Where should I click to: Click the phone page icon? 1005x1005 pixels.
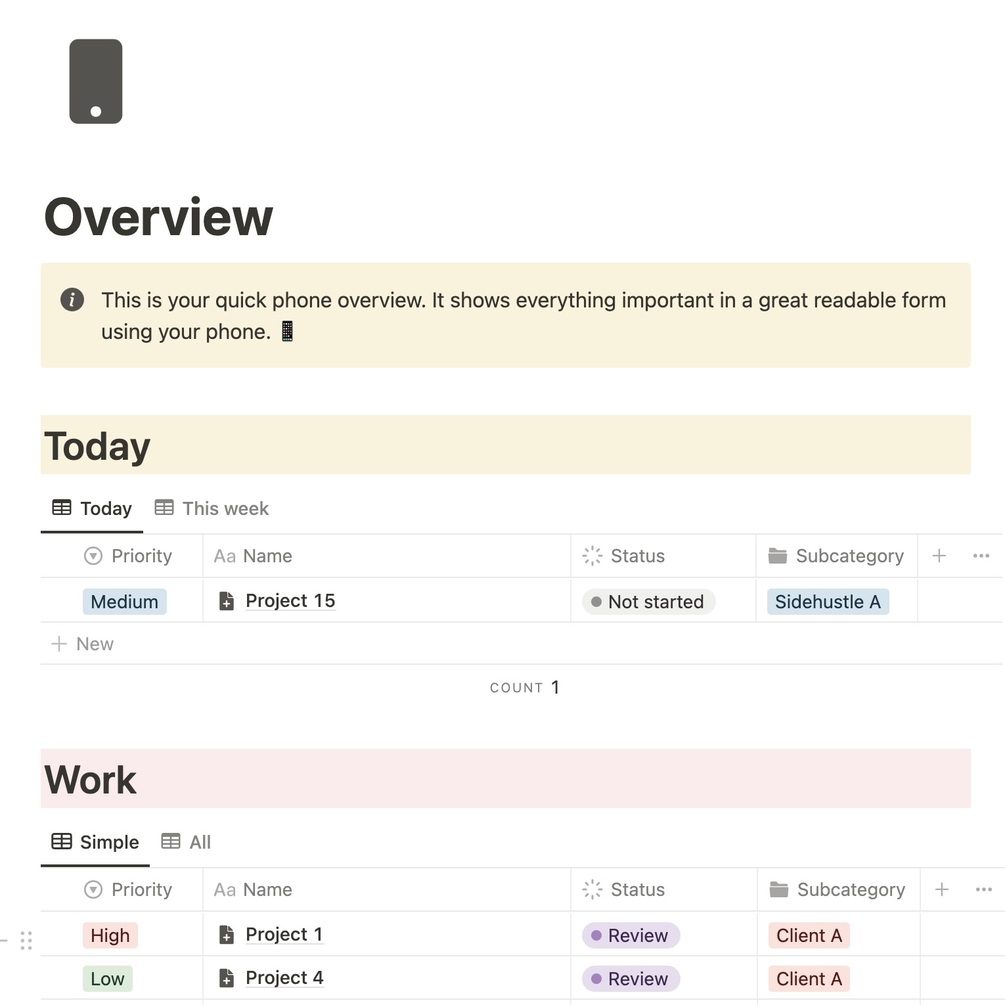pyautogui.click(x=96, y=82)
